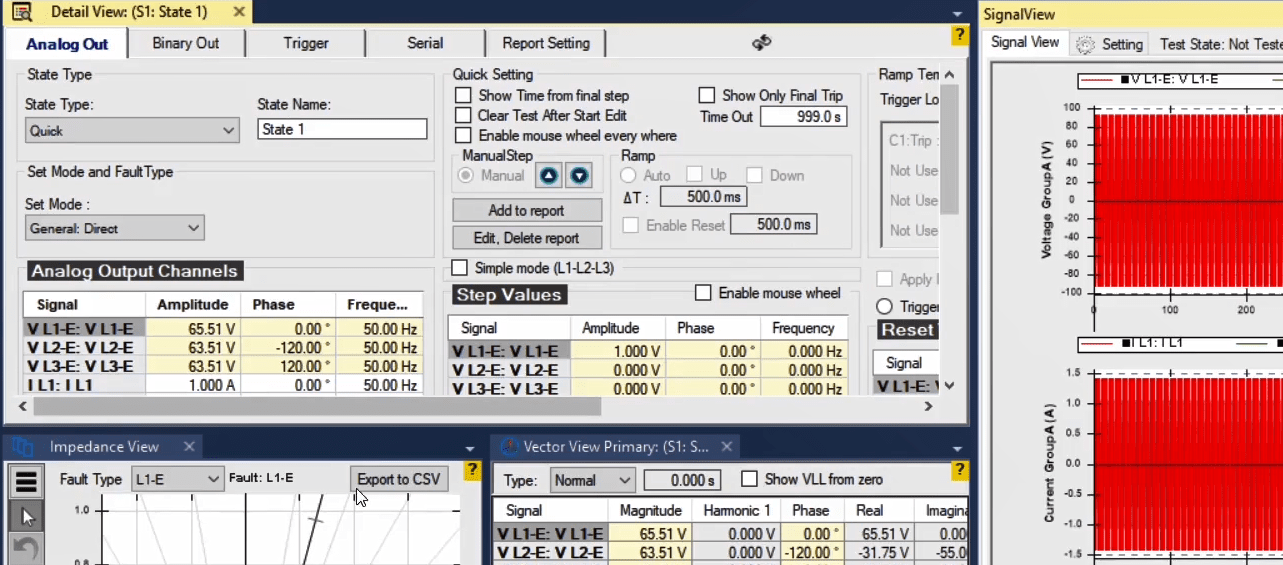Open the Trigger tab
1283x565 pixels.
[305, 43]
